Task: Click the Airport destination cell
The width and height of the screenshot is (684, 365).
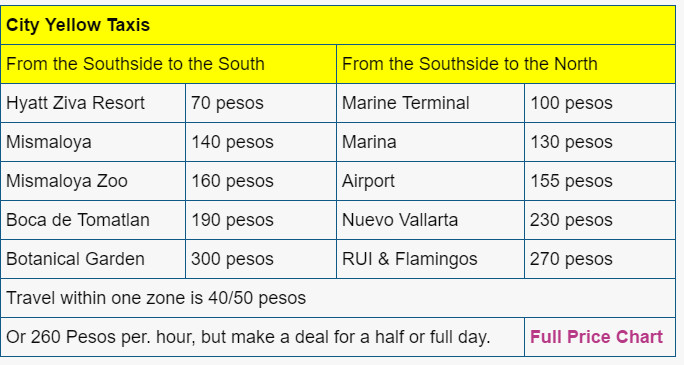Action: pos(430,181)
